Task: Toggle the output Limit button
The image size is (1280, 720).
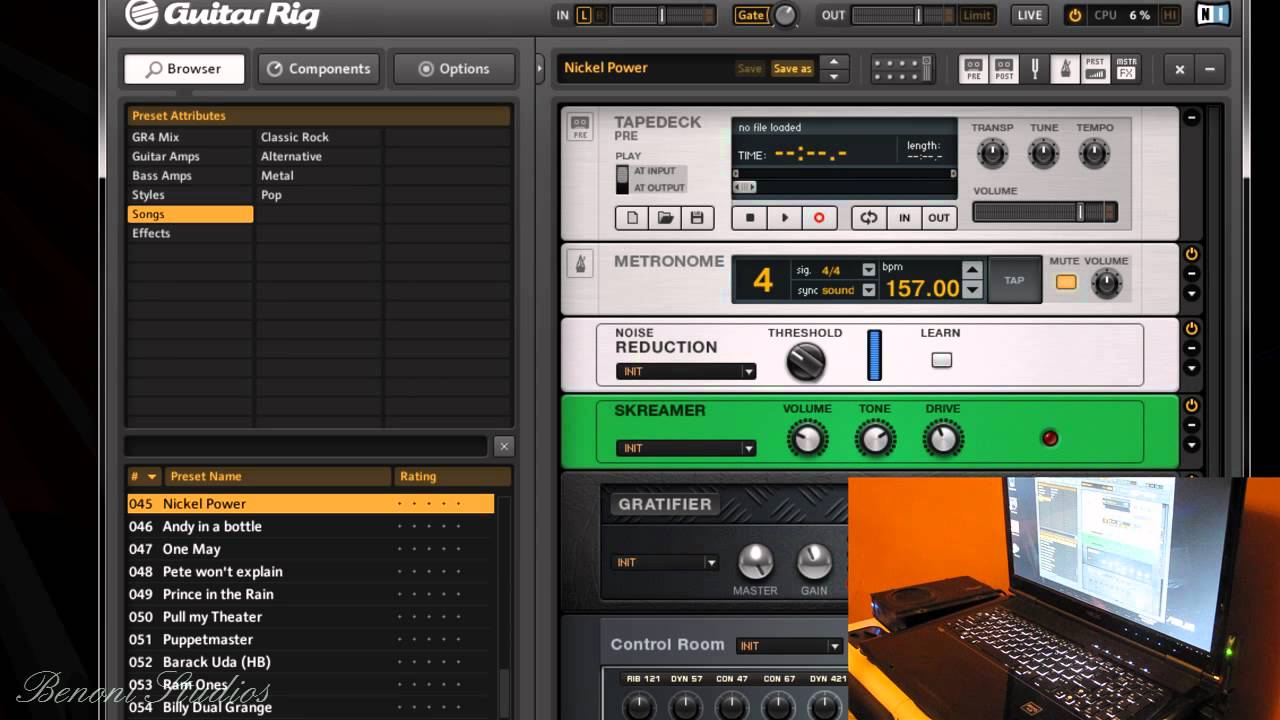Action: [x=977, y=15]
